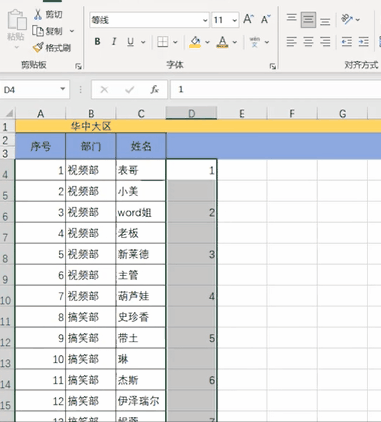381x422 pixels.
Task: Click the Insert Function fx icon
Action: tap(154, 89)
